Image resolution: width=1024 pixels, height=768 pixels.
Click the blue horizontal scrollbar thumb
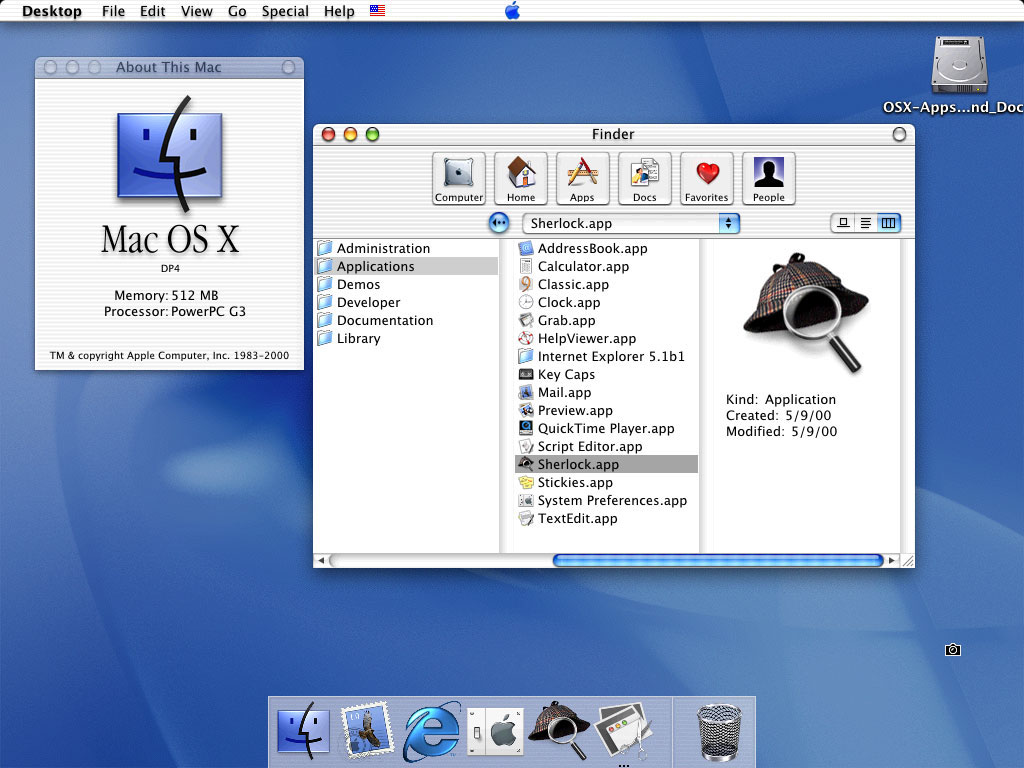point(718,560)
